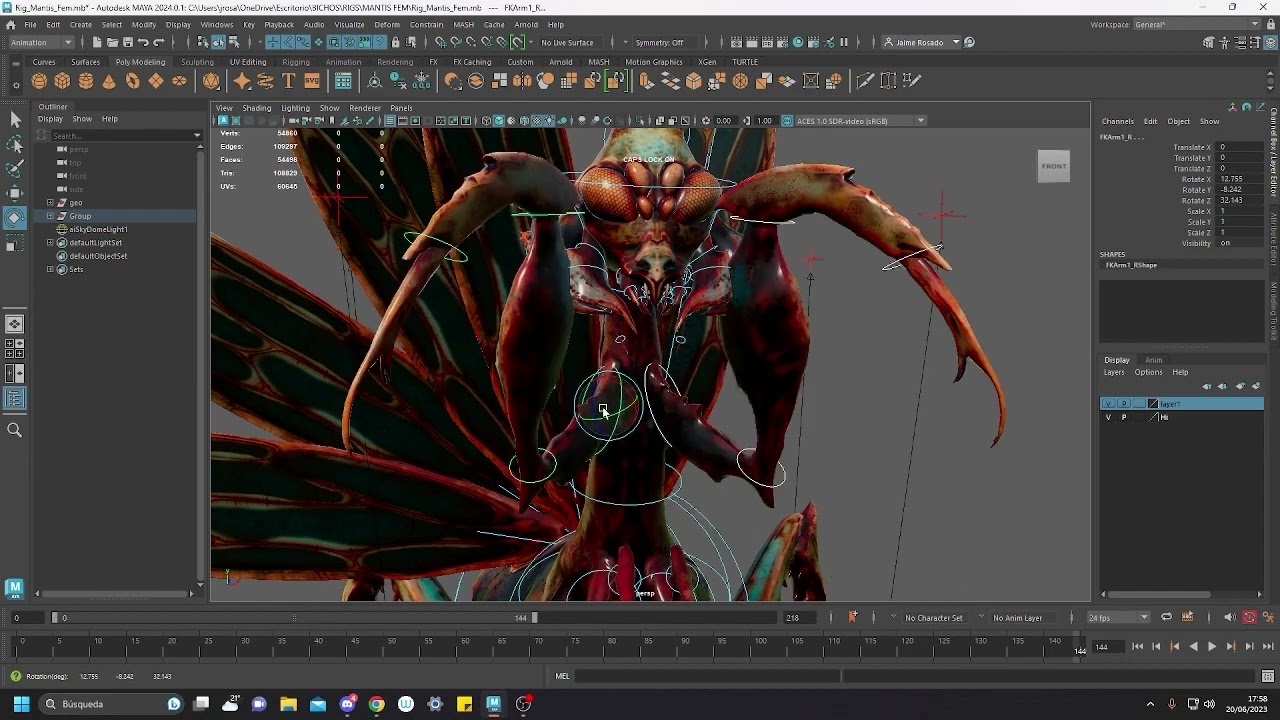Viewport: 1280px width, 720px height.
Task: Click the Rotate X value field
Action: point(1240,179)
